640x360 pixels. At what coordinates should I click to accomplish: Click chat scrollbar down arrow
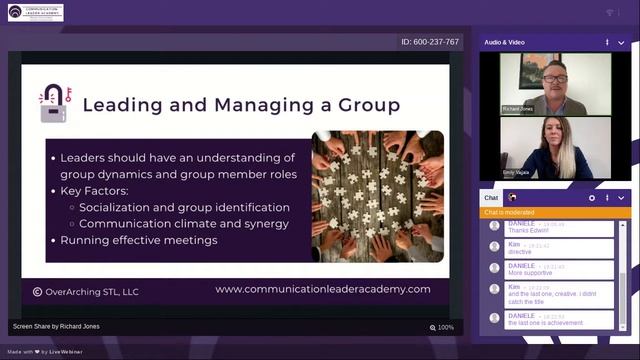623,327
